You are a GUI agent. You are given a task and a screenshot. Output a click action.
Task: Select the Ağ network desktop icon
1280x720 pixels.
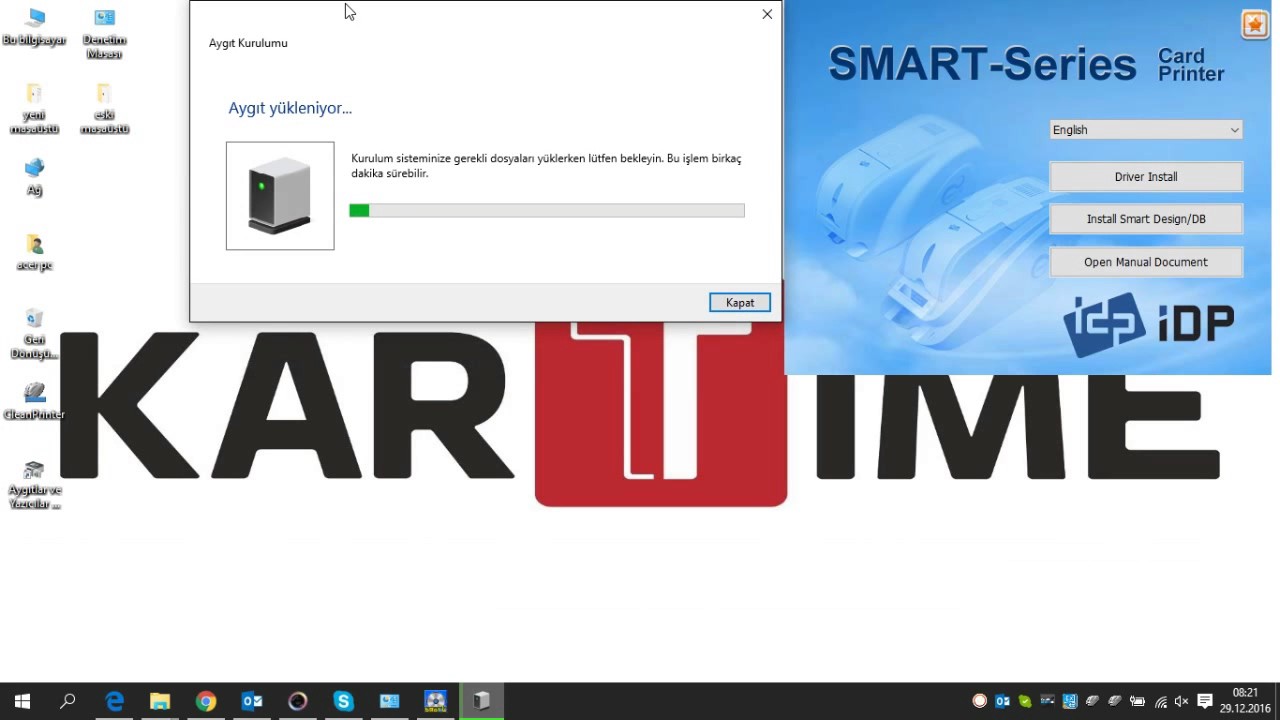pos(34,177)
